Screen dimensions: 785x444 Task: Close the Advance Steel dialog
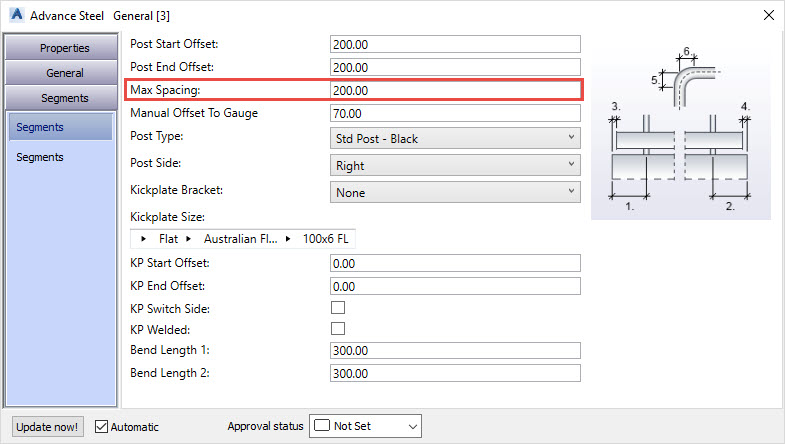[767, 15]
